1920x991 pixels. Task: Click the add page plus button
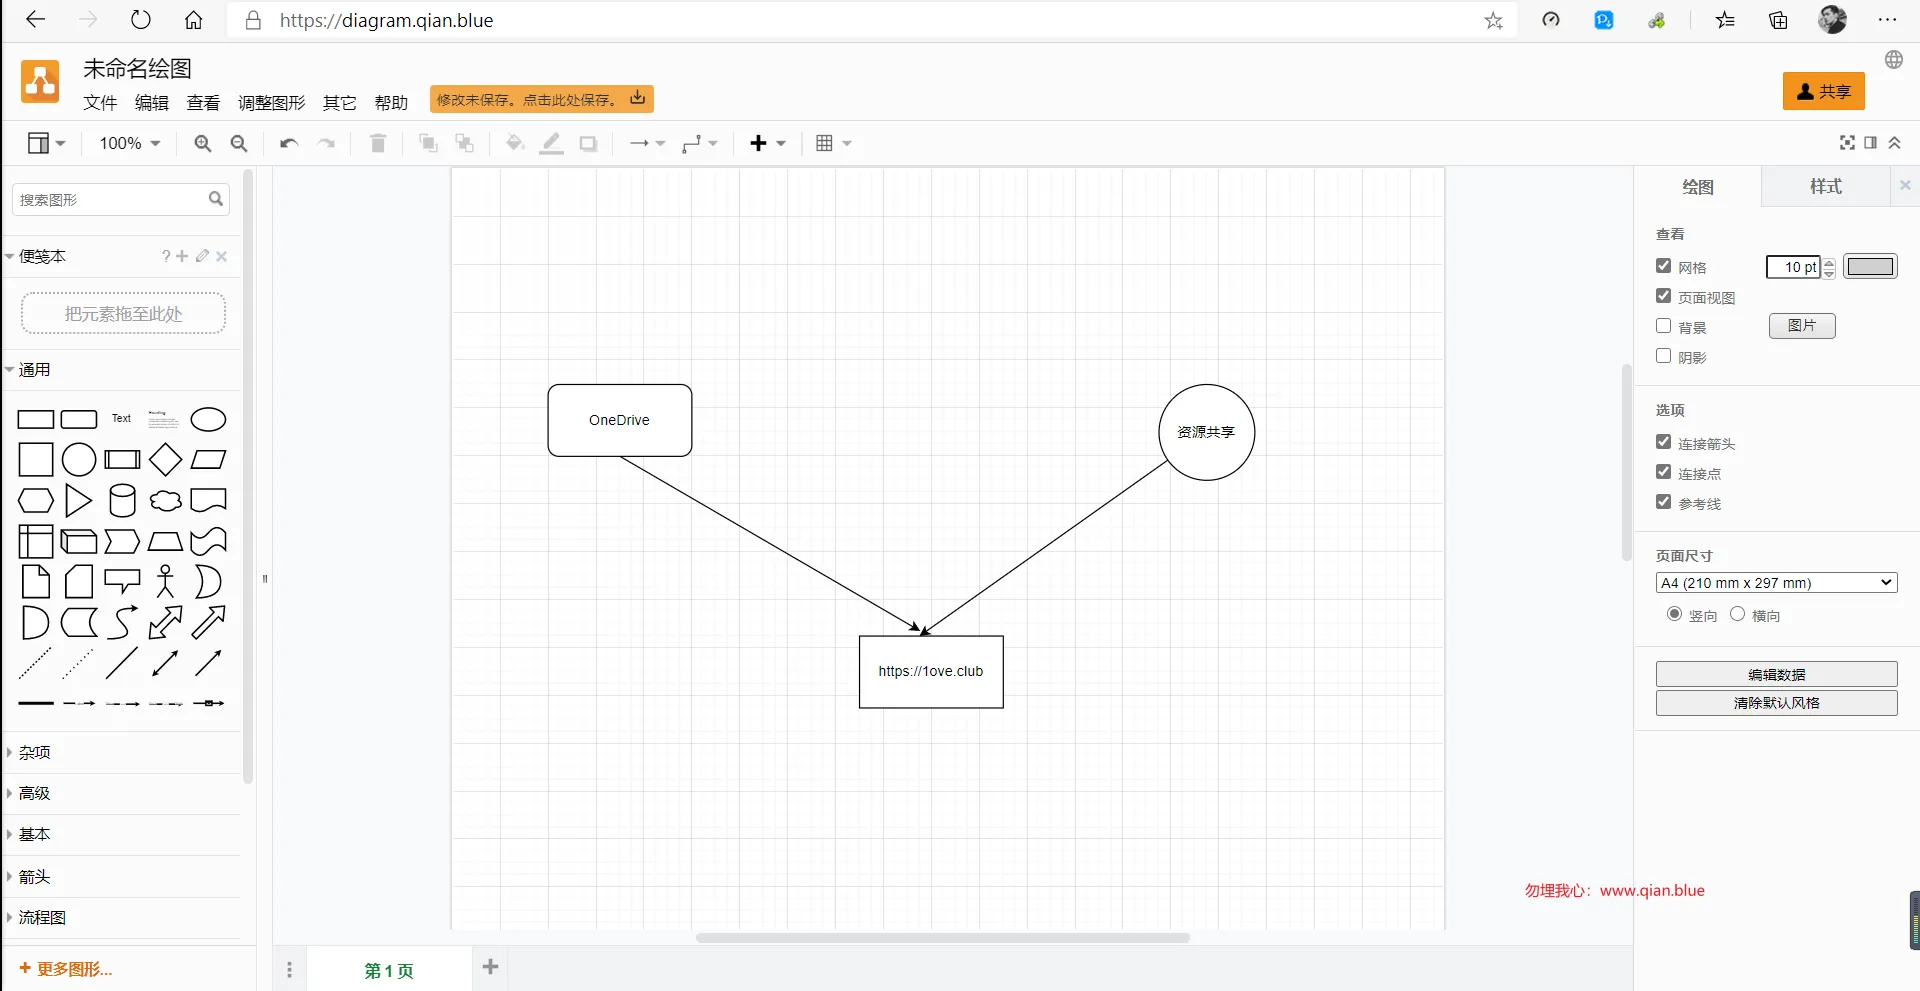[491, 967]
